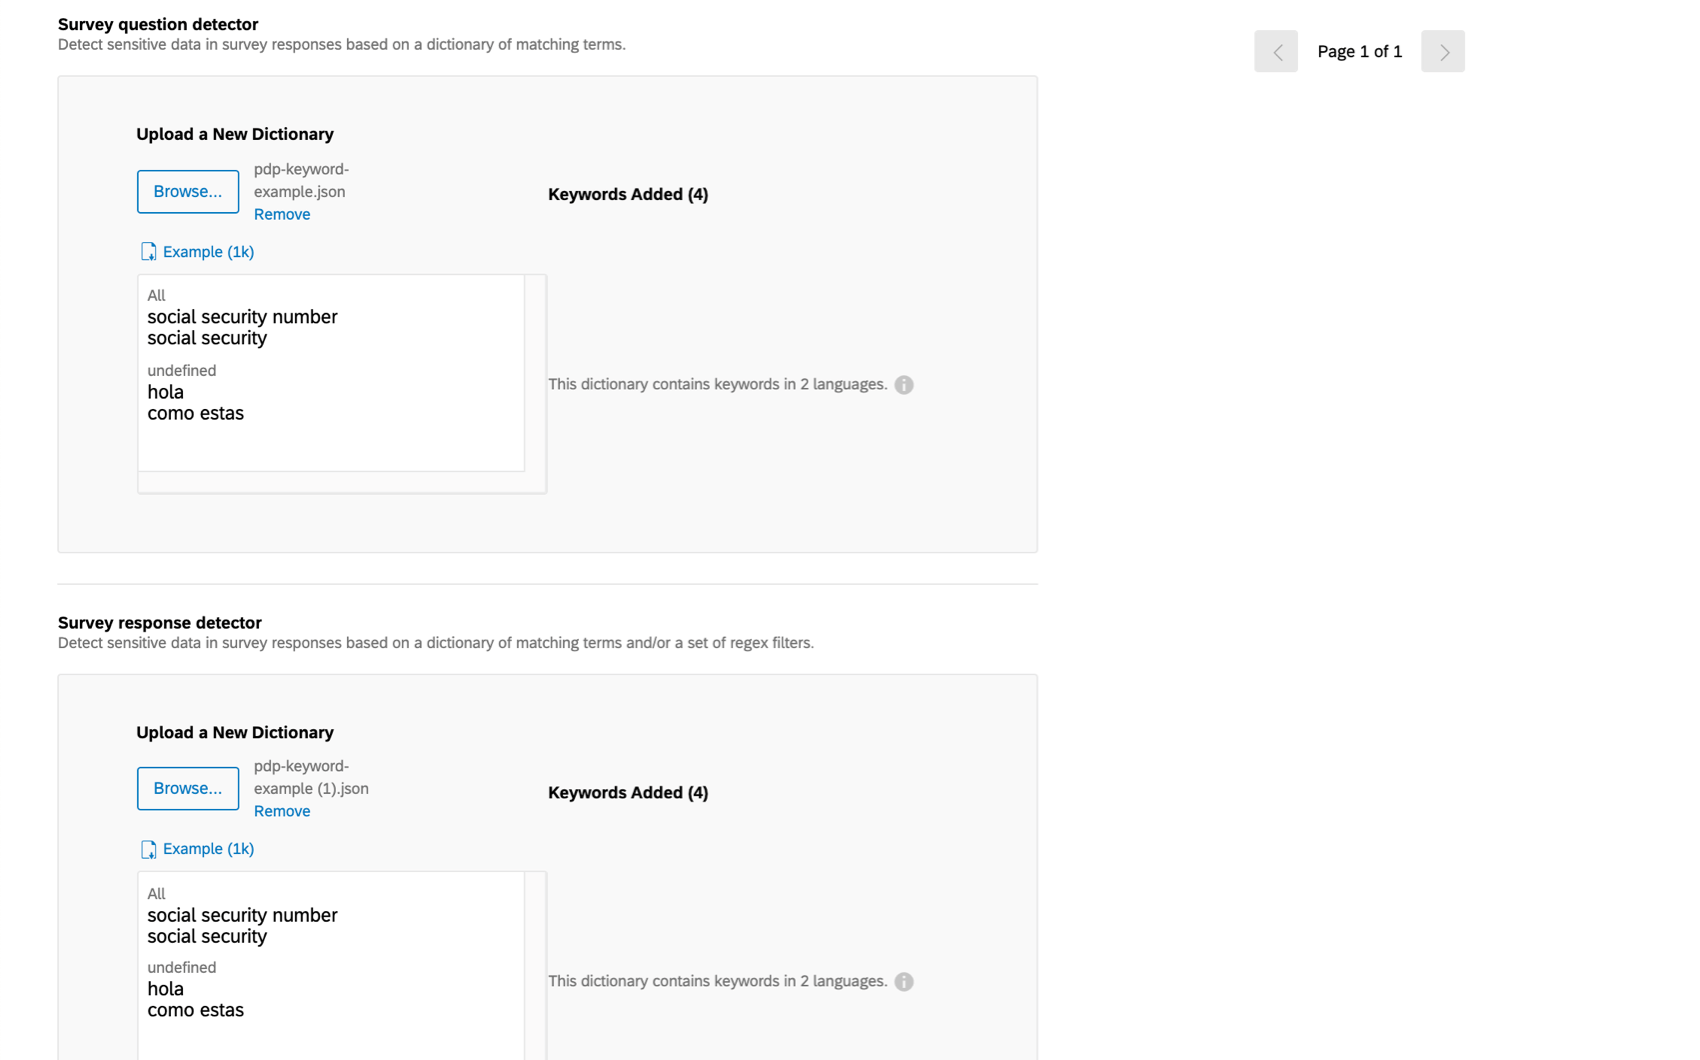Click the previous page arrow button
Image resolution: width=1700 pixels, height=1060 pixels.
pyautogui.click(x=1276, y=51)
